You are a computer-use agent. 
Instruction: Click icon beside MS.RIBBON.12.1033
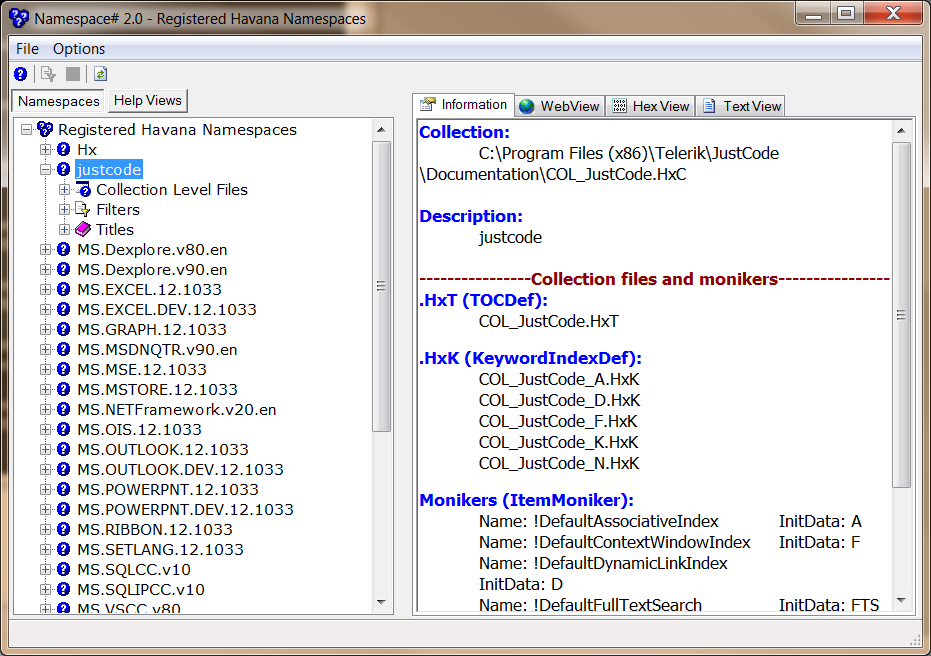pos(64,529)
